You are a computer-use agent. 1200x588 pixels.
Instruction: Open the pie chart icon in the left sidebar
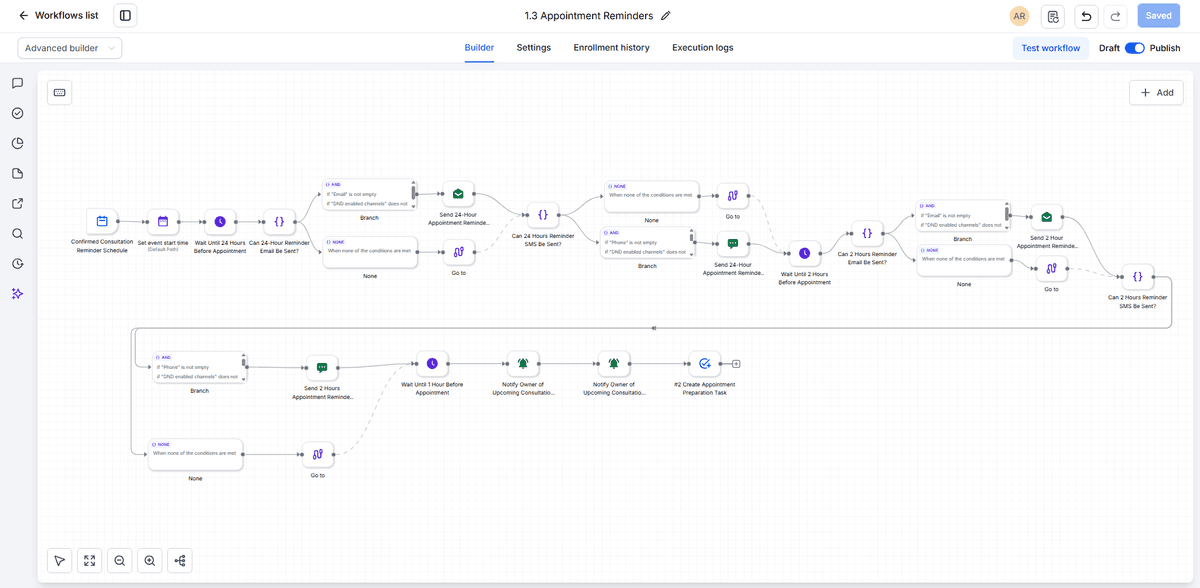(x=17, y=143)
